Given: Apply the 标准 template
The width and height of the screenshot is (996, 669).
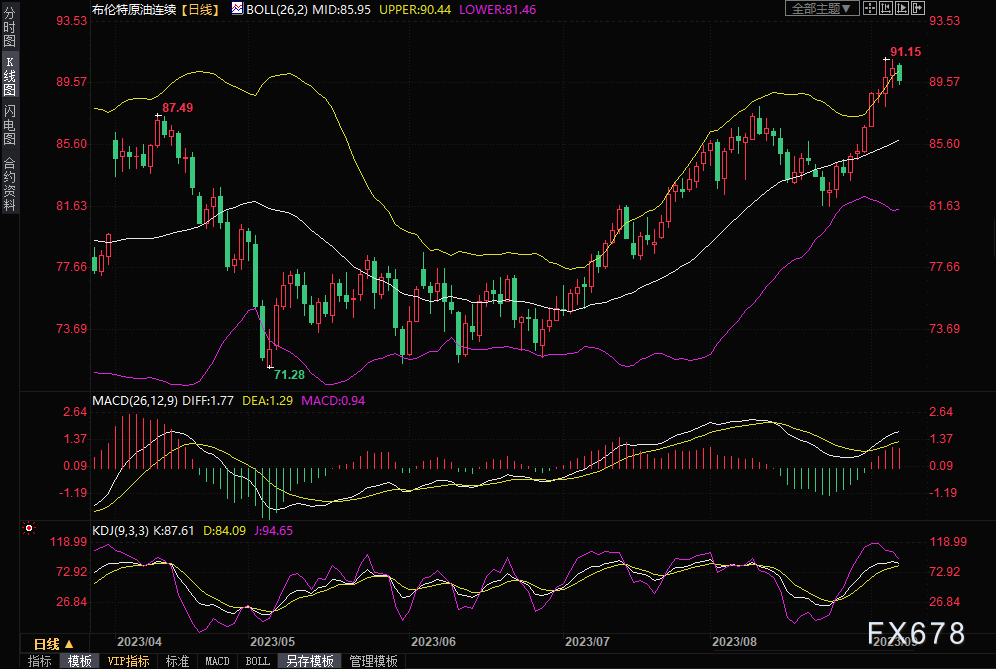Looking at the screenshot, I should [x=177, y=661].
